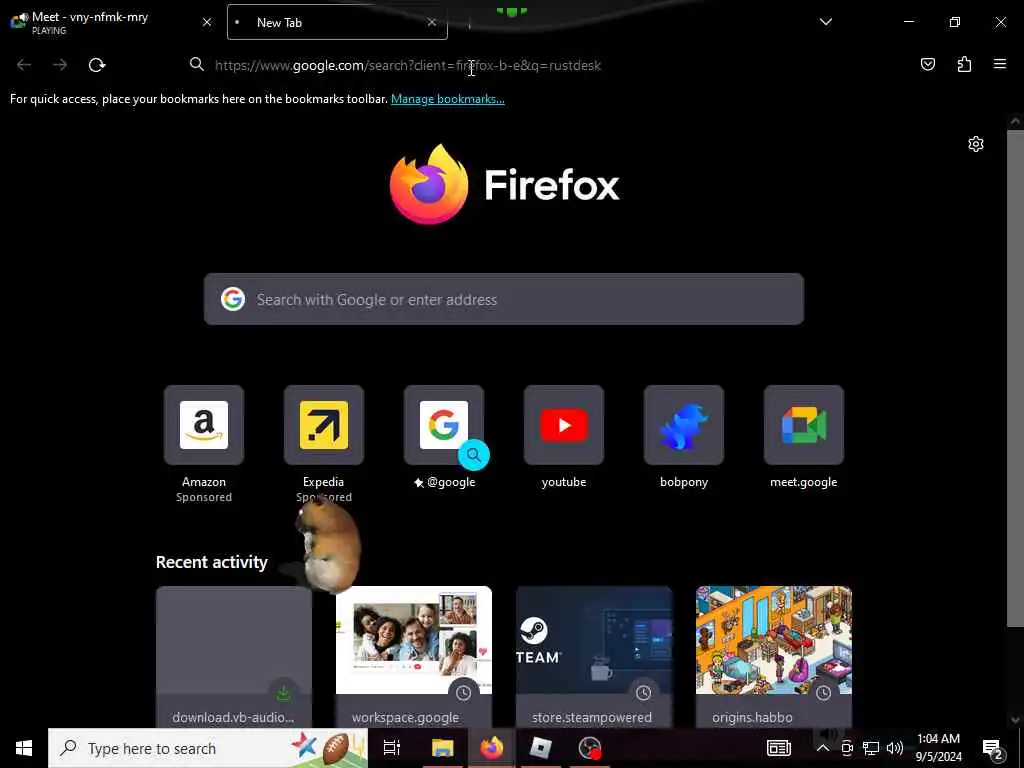Open the list all tabs dropdown
This screenshot has height=768, width=1024.
(825, 22)
